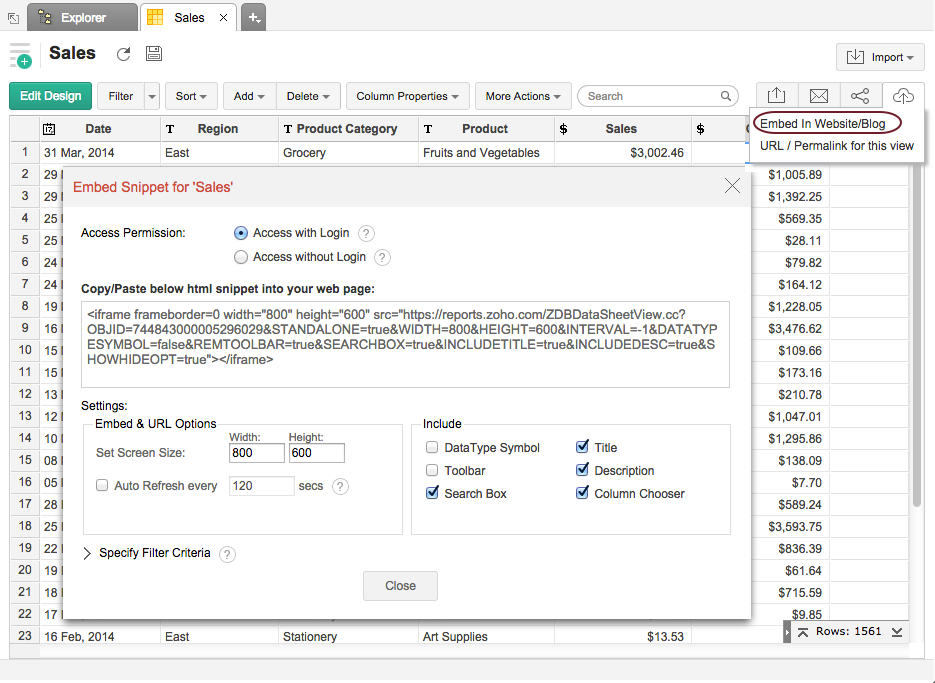Click the Width input field

[256, 453]
